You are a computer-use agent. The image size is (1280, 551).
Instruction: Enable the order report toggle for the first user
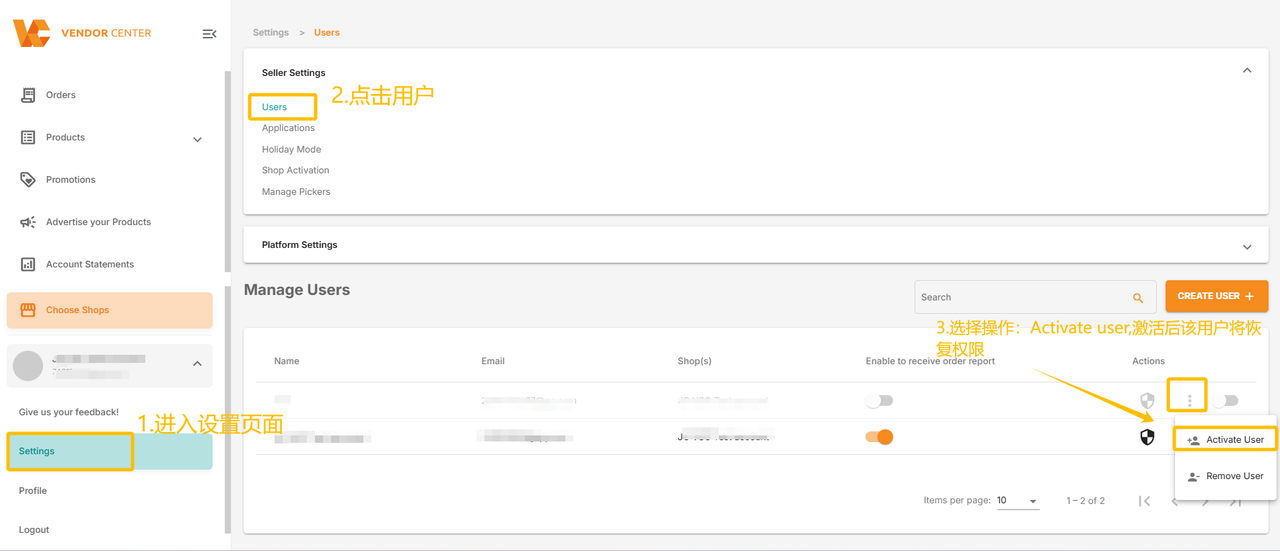click(879, 400)
